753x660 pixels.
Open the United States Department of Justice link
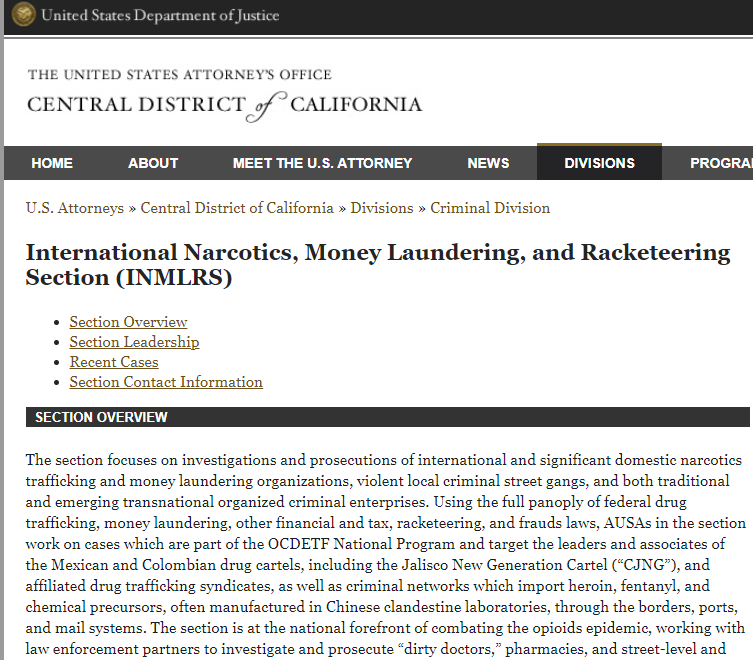pyautogui.click(x=160, y=15)
